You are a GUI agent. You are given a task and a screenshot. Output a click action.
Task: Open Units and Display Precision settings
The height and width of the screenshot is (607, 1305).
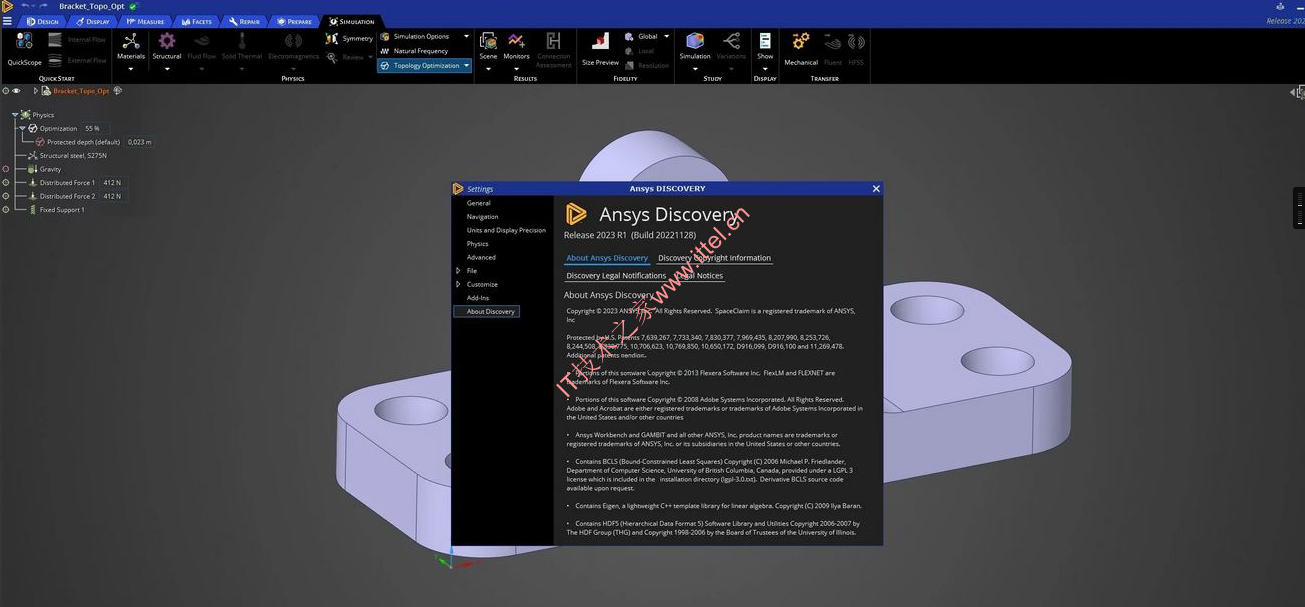tap(506, 230)
